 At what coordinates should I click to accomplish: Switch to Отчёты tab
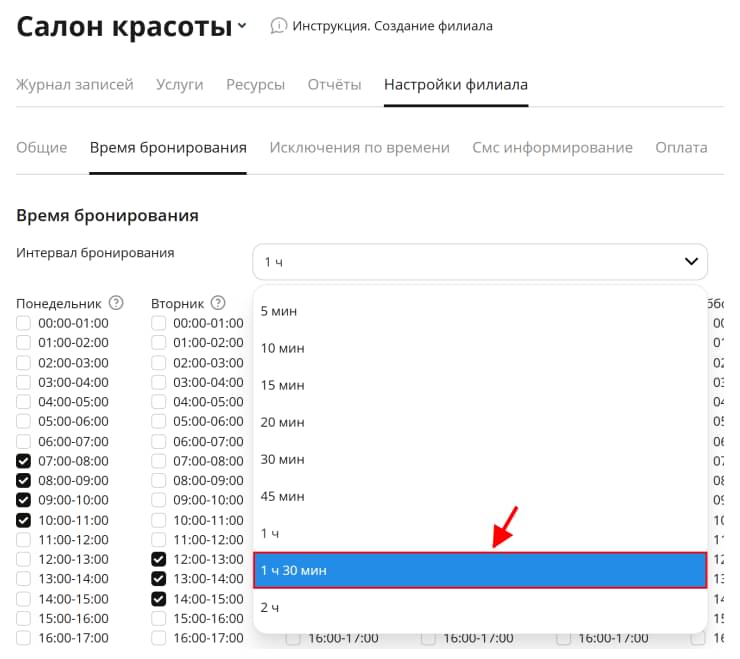pyautogui.click(x=334, y=84)
